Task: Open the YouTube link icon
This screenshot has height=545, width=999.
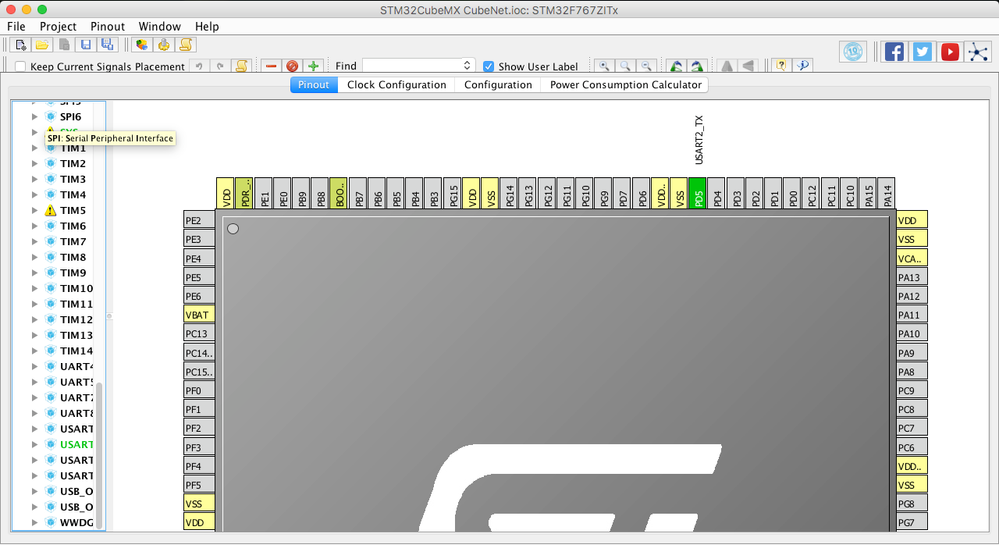Action: point(949,52)
